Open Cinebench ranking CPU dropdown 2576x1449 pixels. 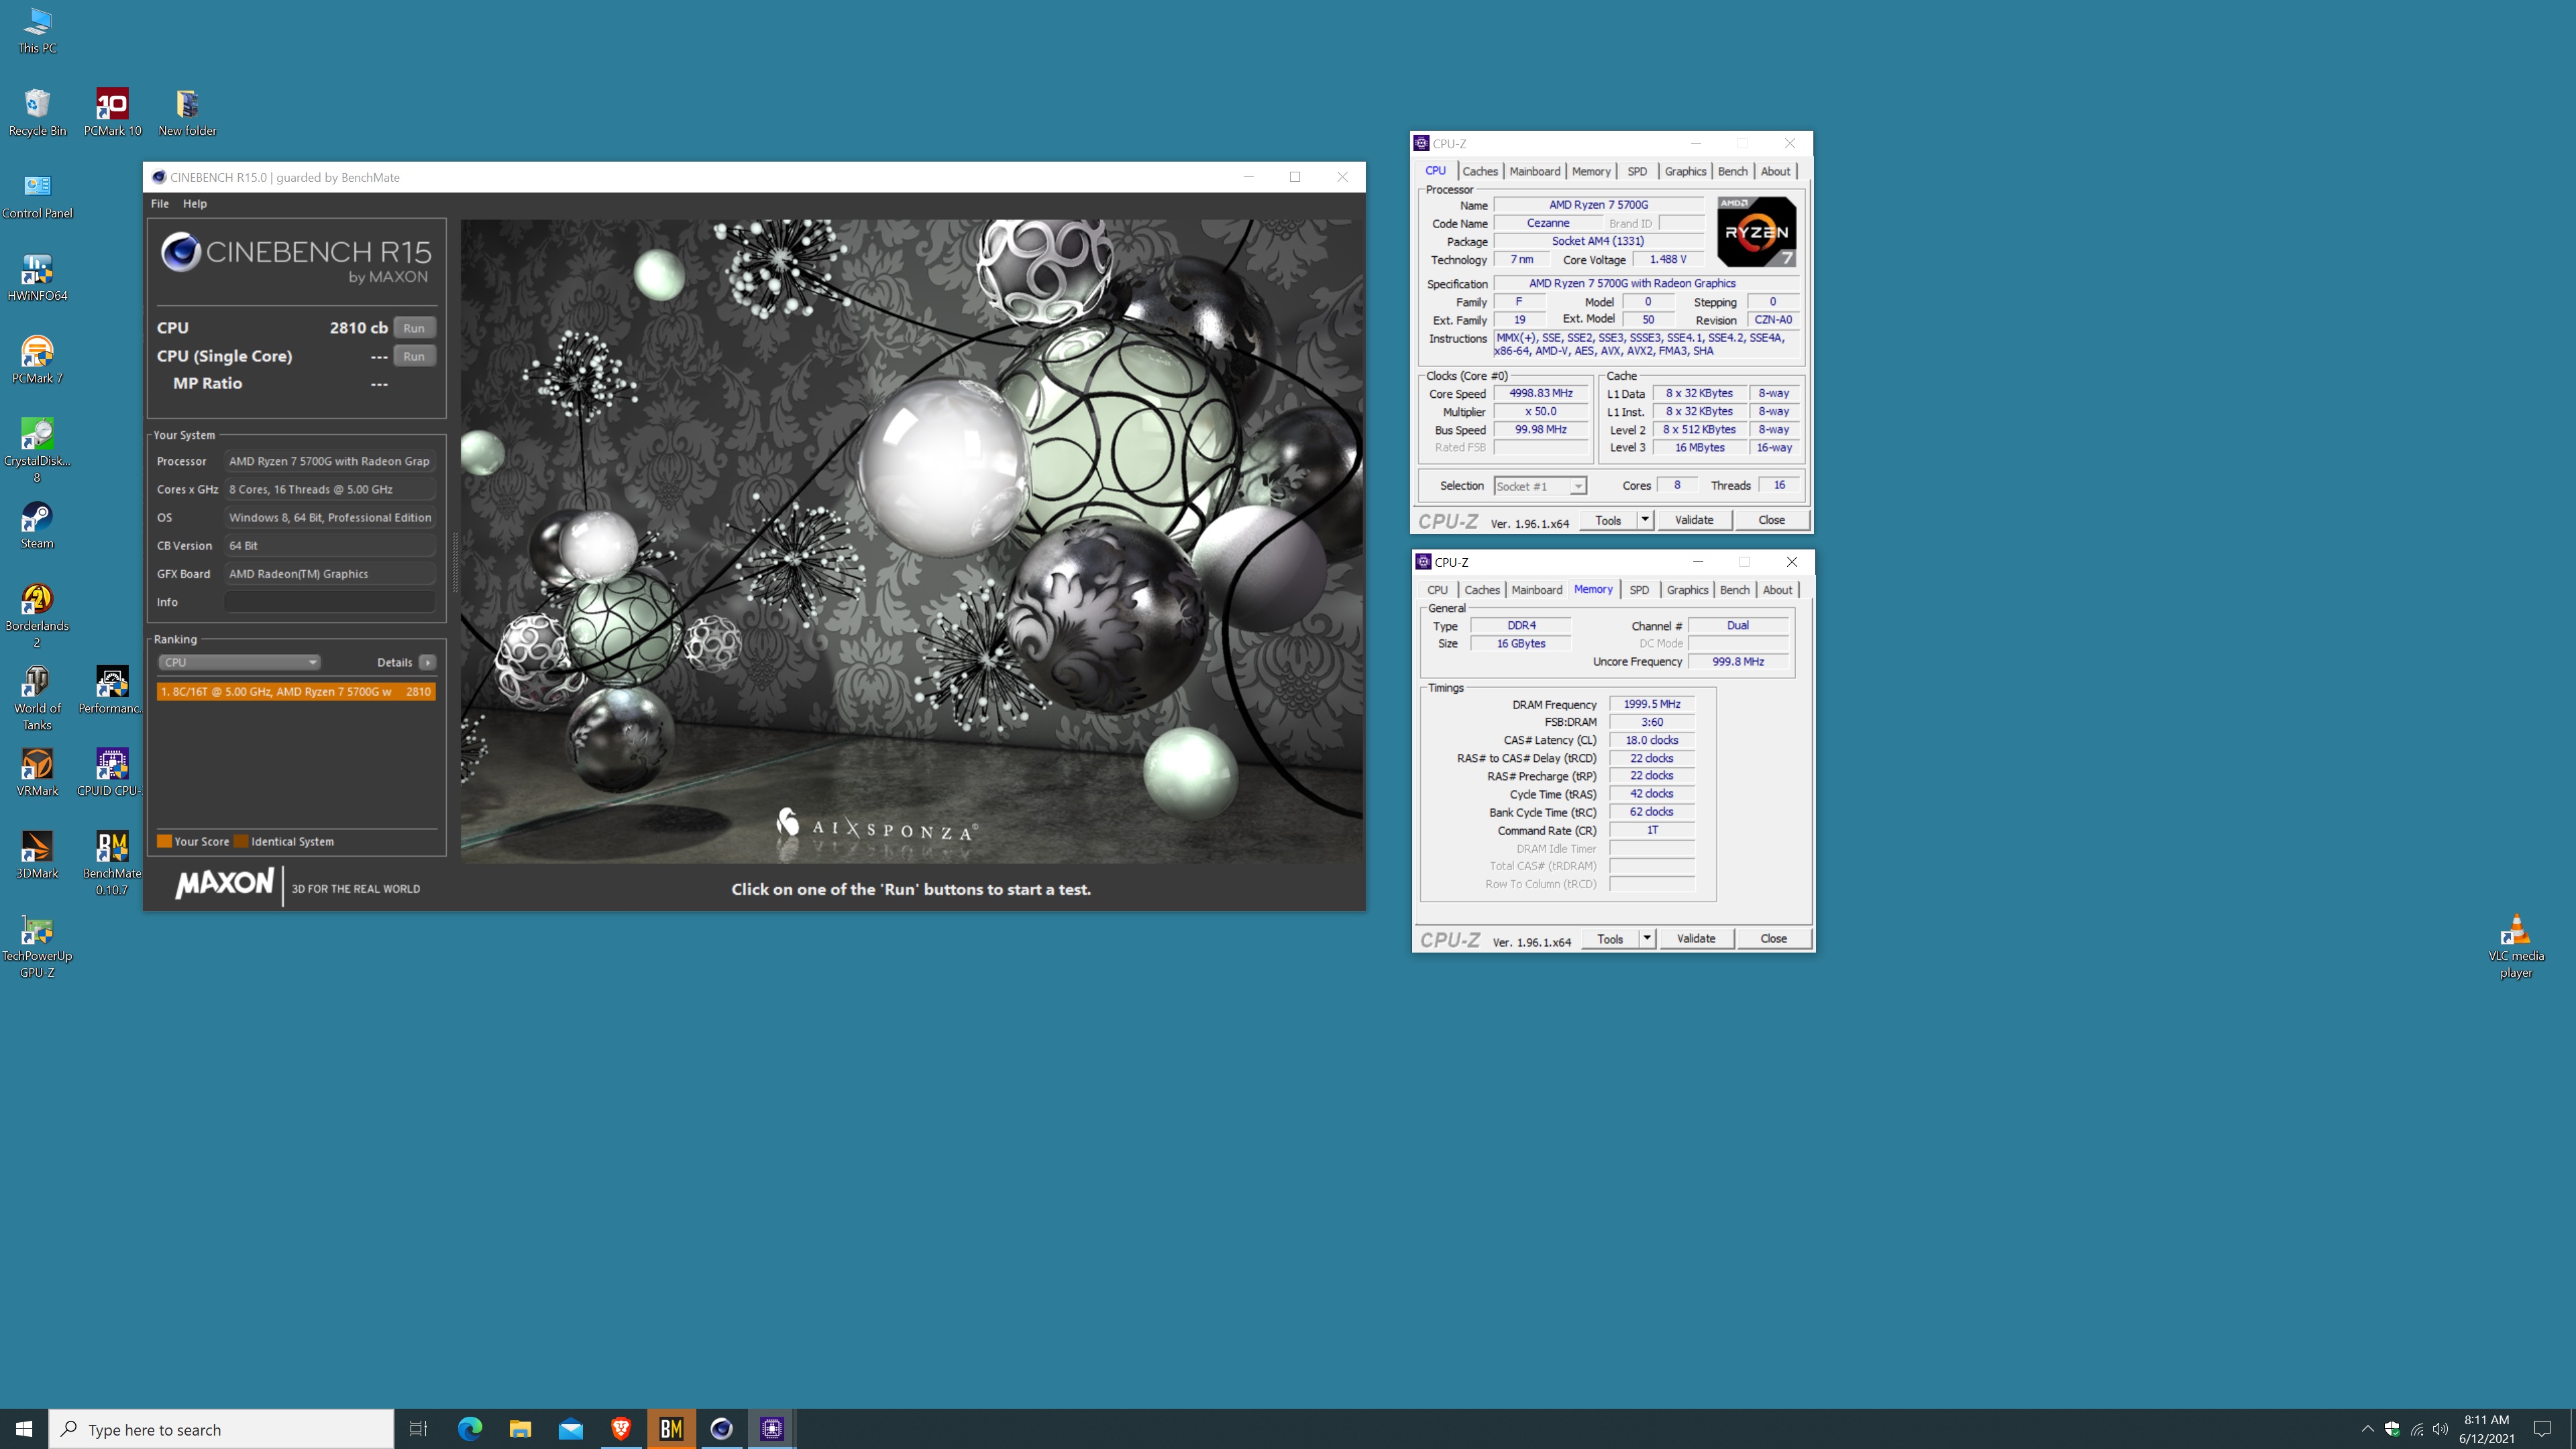click(239, 662)
